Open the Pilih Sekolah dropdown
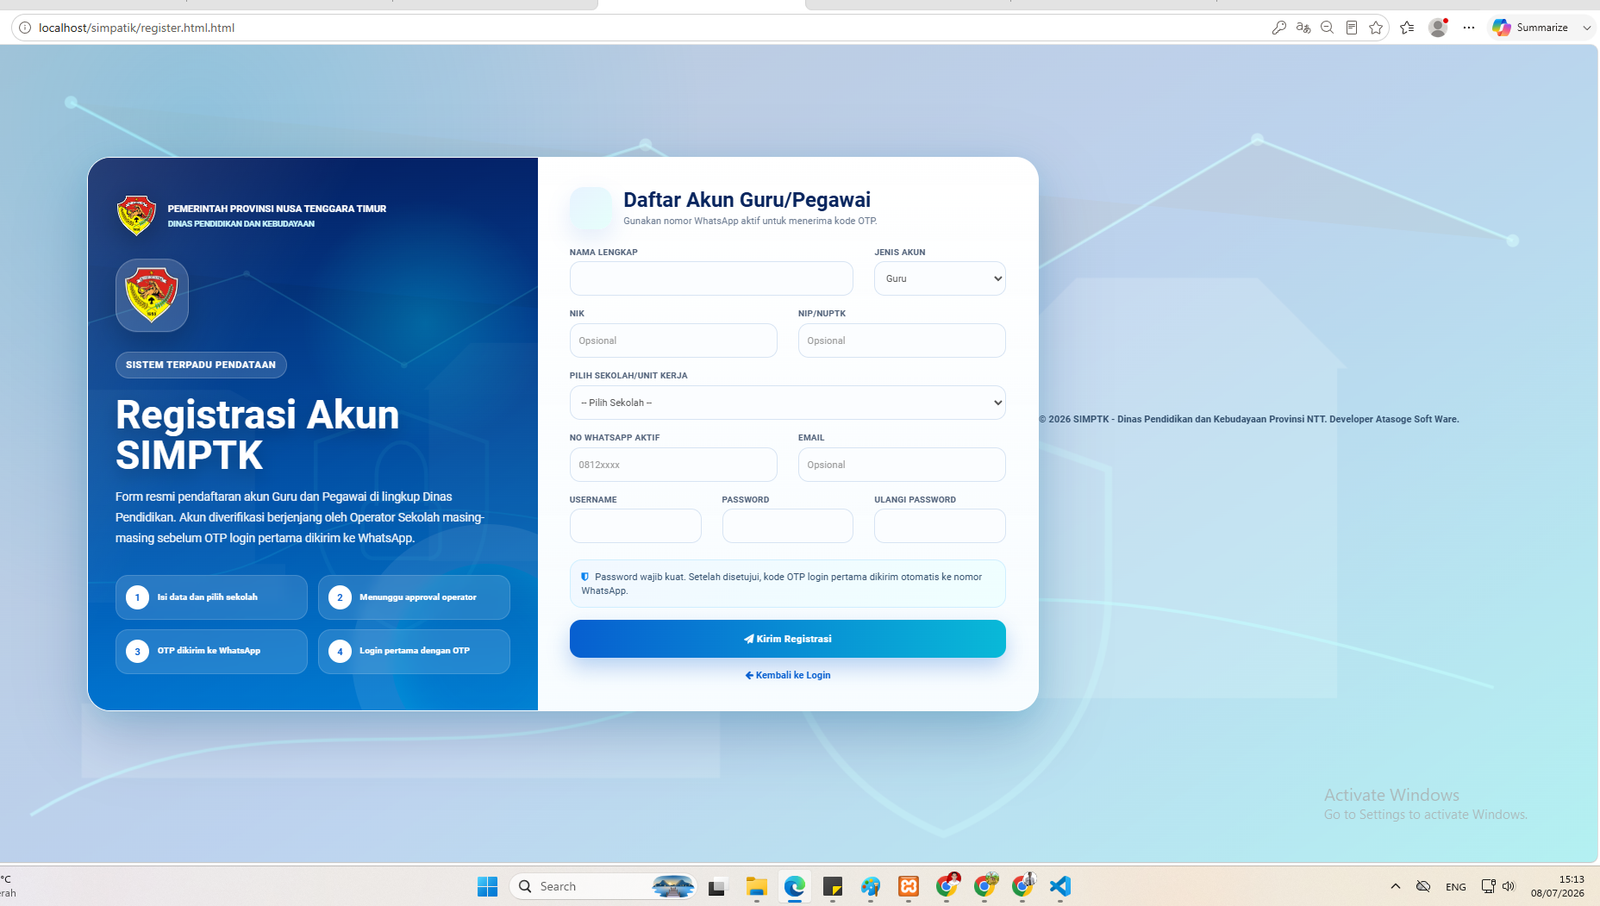The height and width of the screenshot is (906, 1600). [x=788, y=402]
